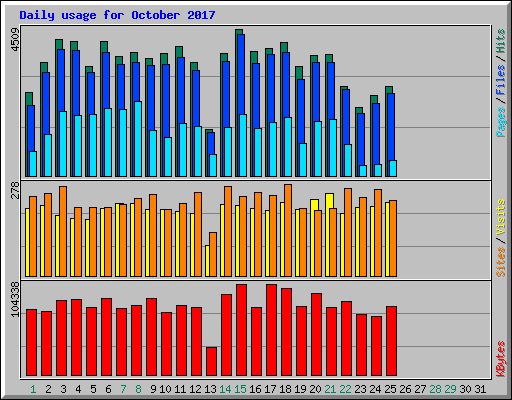Click the cyan pages bar for day 8
This screenshot has height=400, width=512.
point(138,139)
